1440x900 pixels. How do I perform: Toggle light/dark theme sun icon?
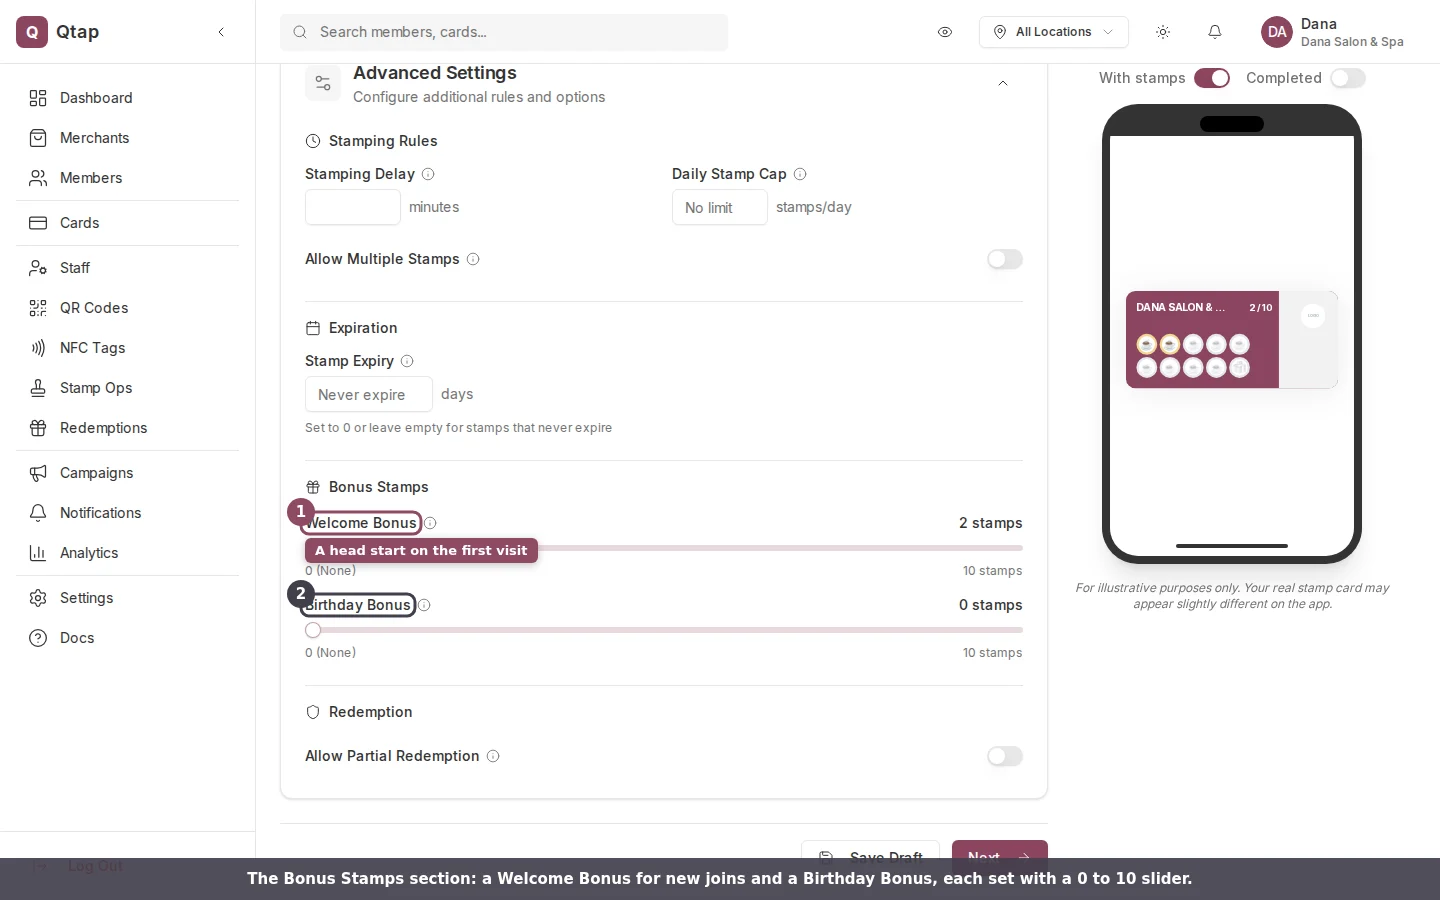pyautogui.click(x=1163, y=32)
